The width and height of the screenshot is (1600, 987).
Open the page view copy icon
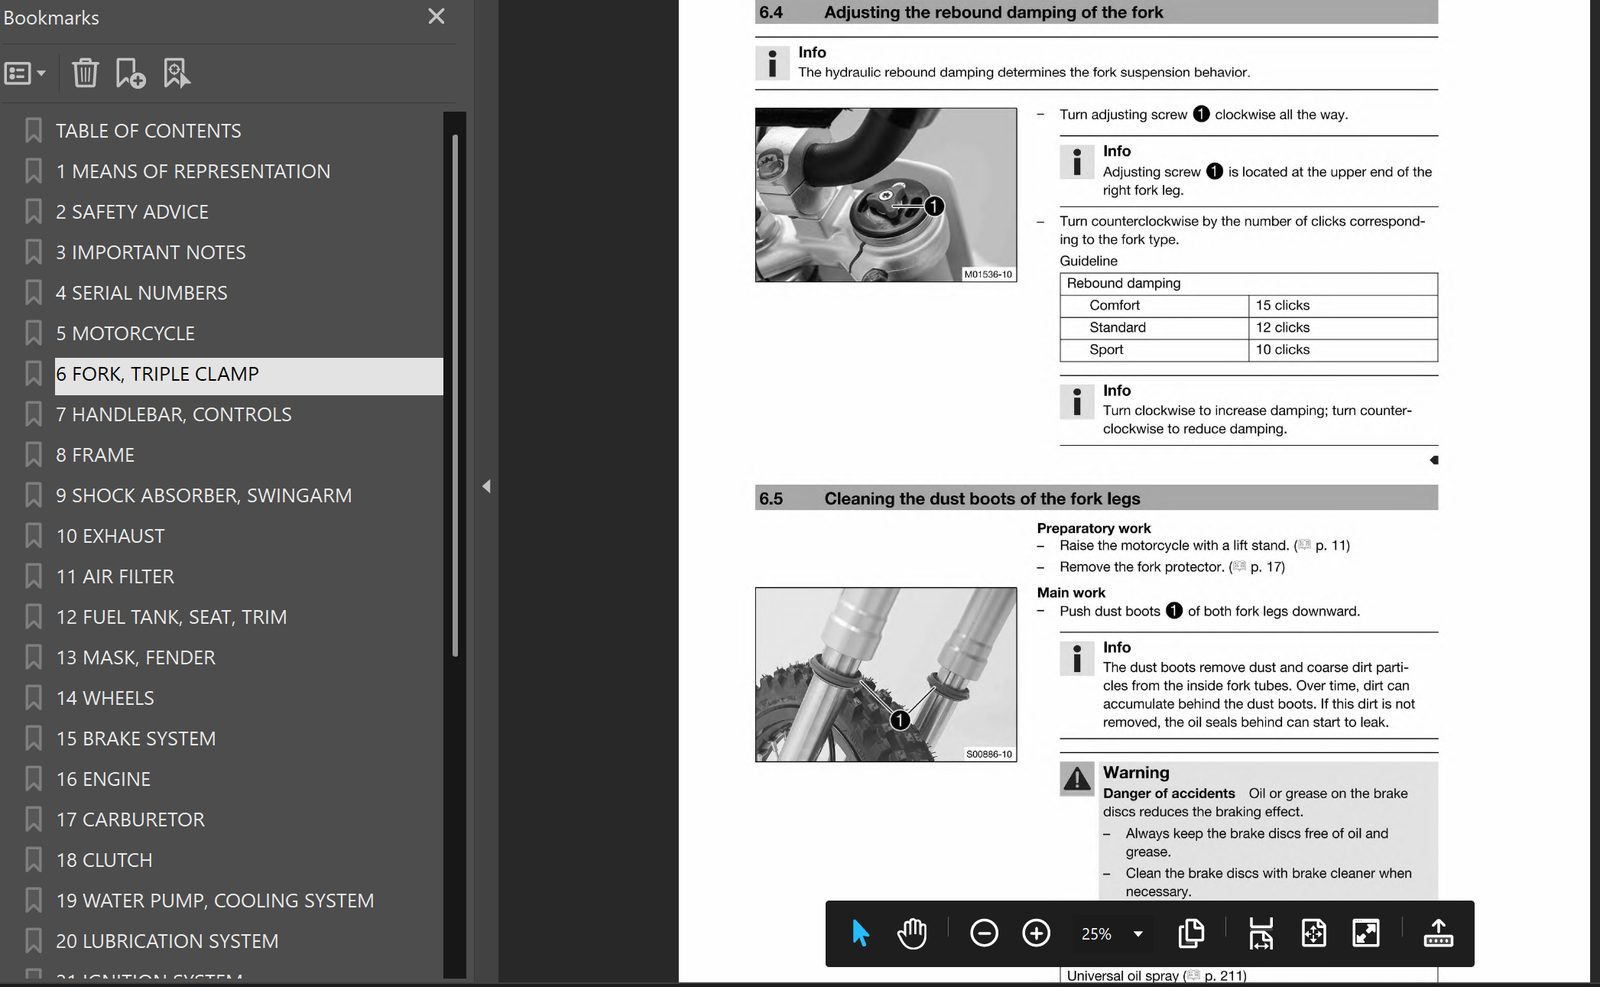(x=1191, y=933)
